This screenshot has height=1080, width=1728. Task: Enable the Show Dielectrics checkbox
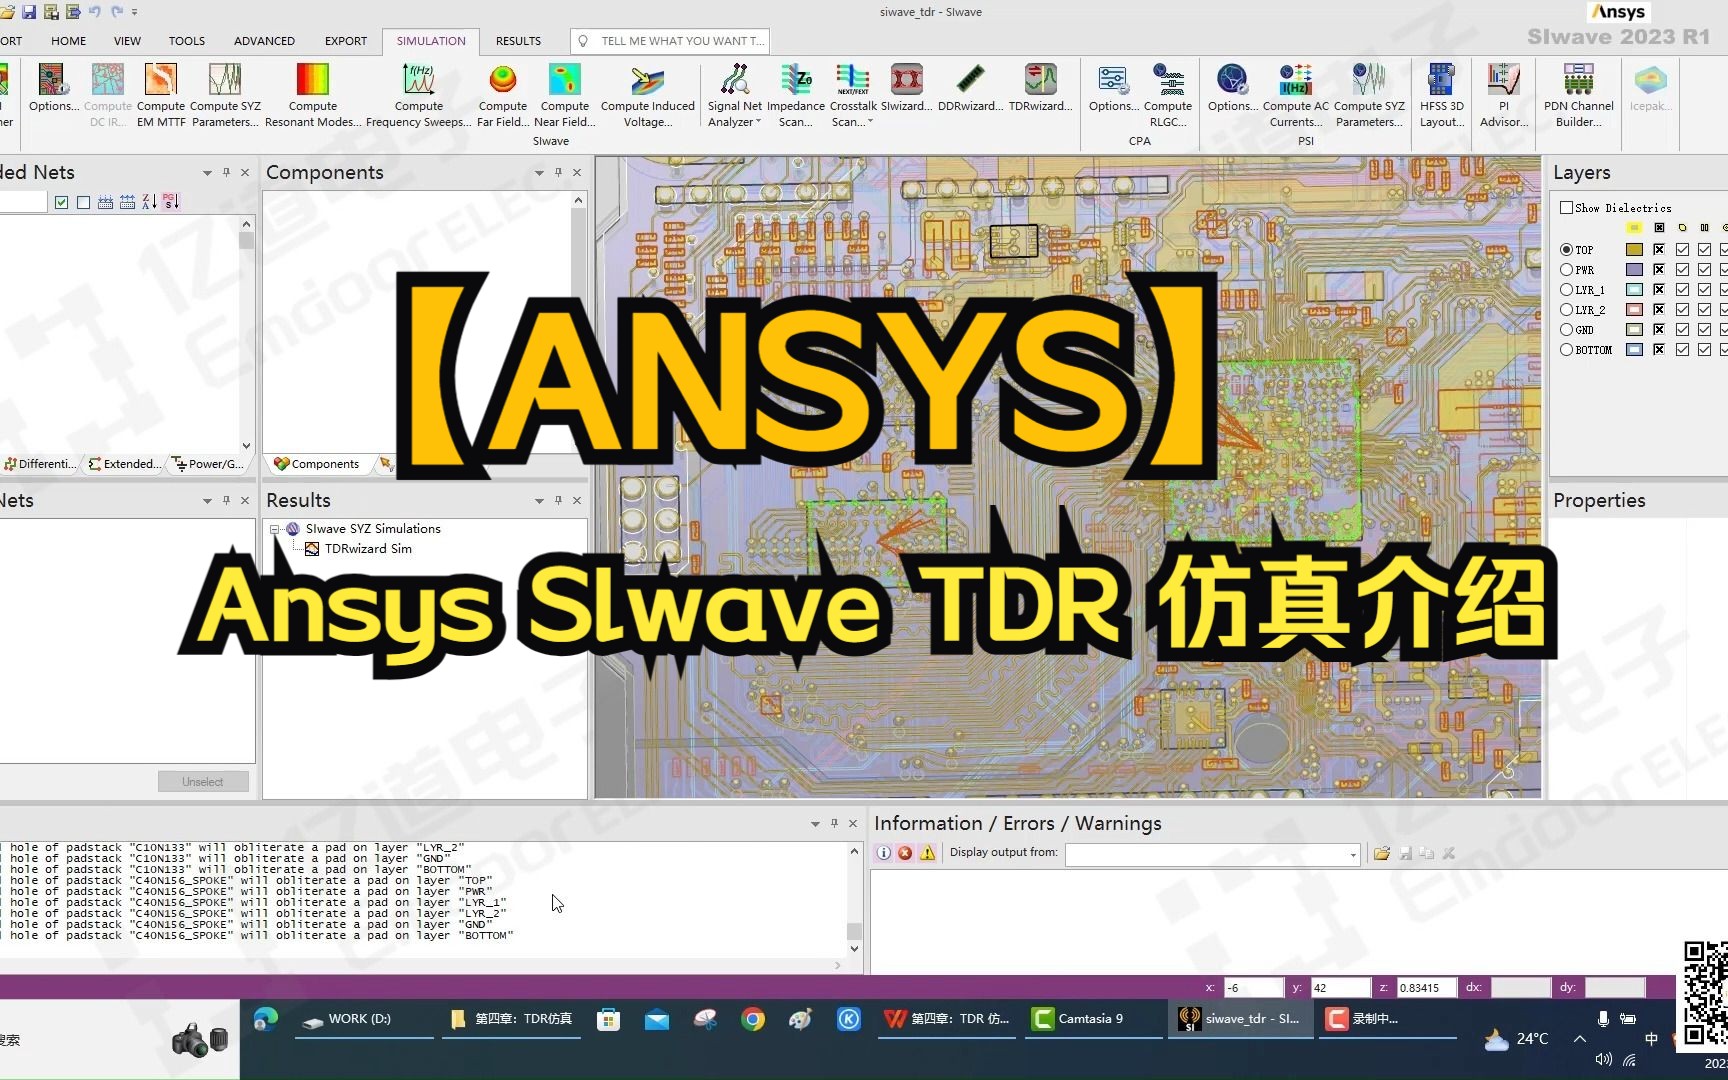pos(1567,207)
